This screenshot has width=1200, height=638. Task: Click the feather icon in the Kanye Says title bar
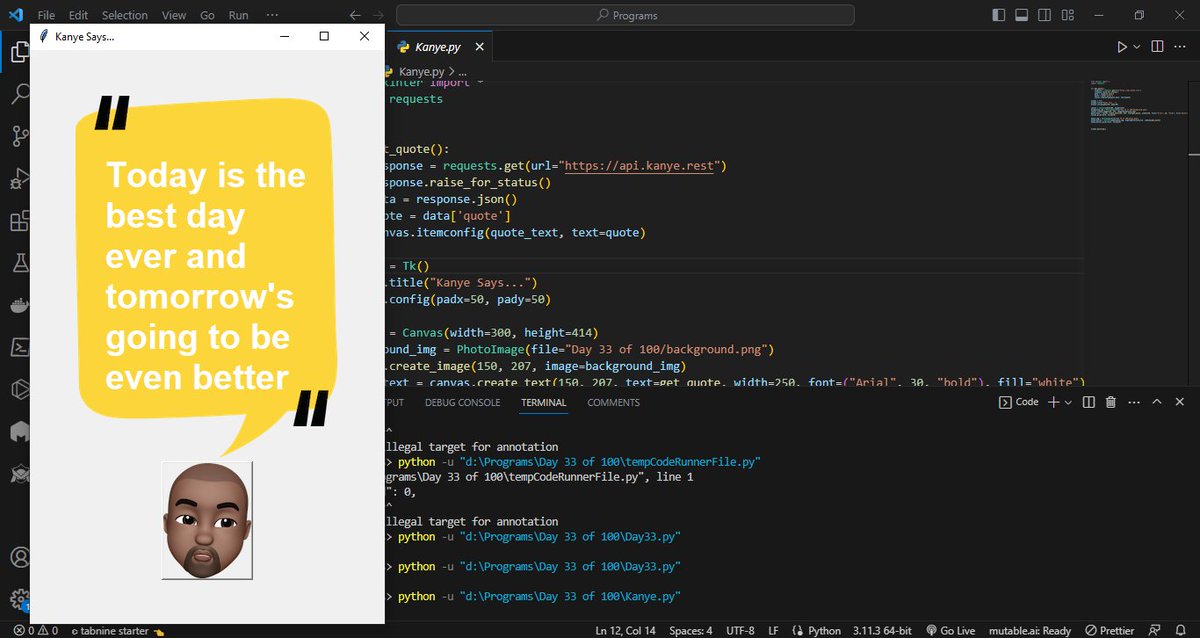(43, 36)
